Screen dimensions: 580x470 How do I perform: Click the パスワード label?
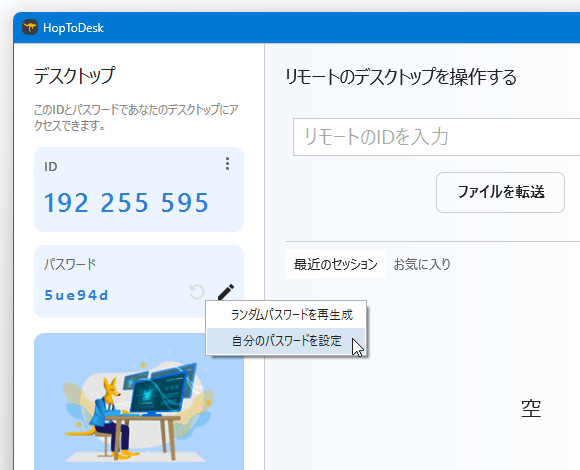coord(70,264)
